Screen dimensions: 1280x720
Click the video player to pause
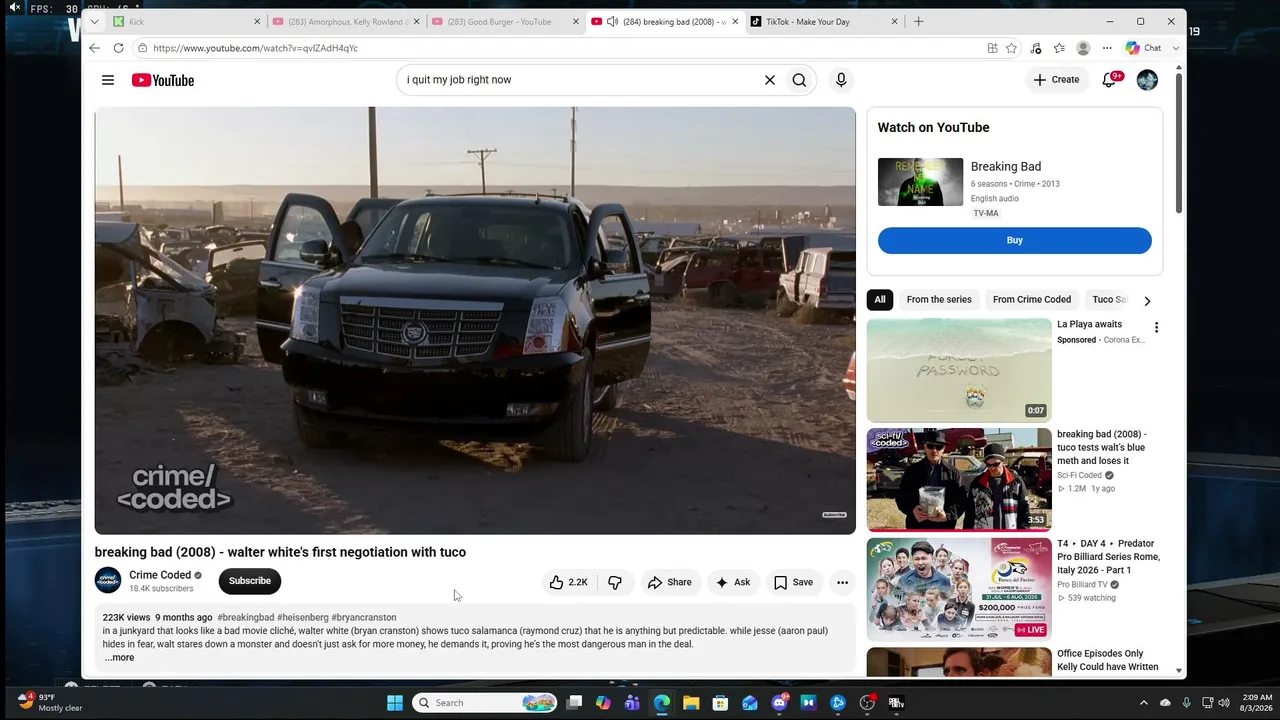coord(475,320)
